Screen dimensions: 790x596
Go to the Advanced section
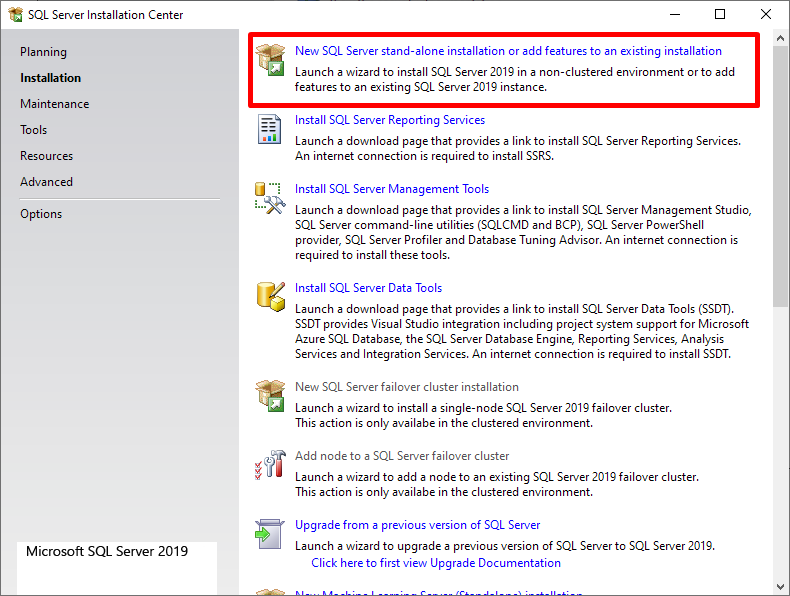pyautogui.click(x=46, y=182)
